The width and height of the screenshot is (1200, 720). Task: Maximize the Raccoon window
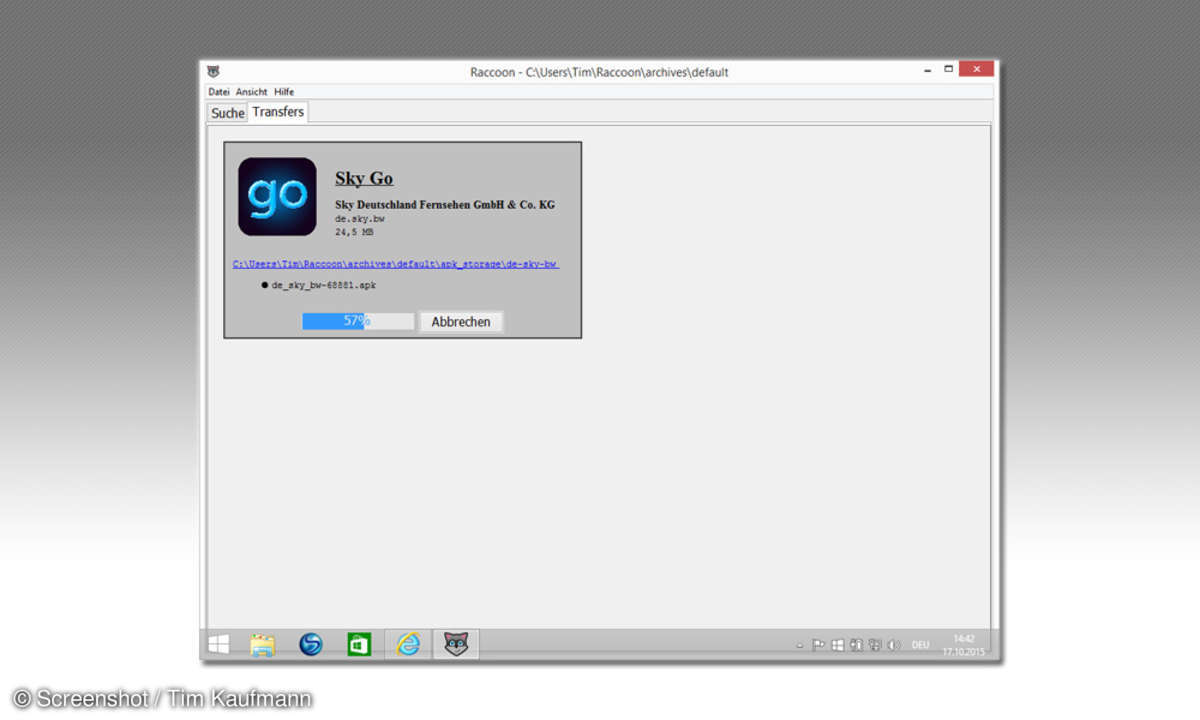click(x=949, y=70)
